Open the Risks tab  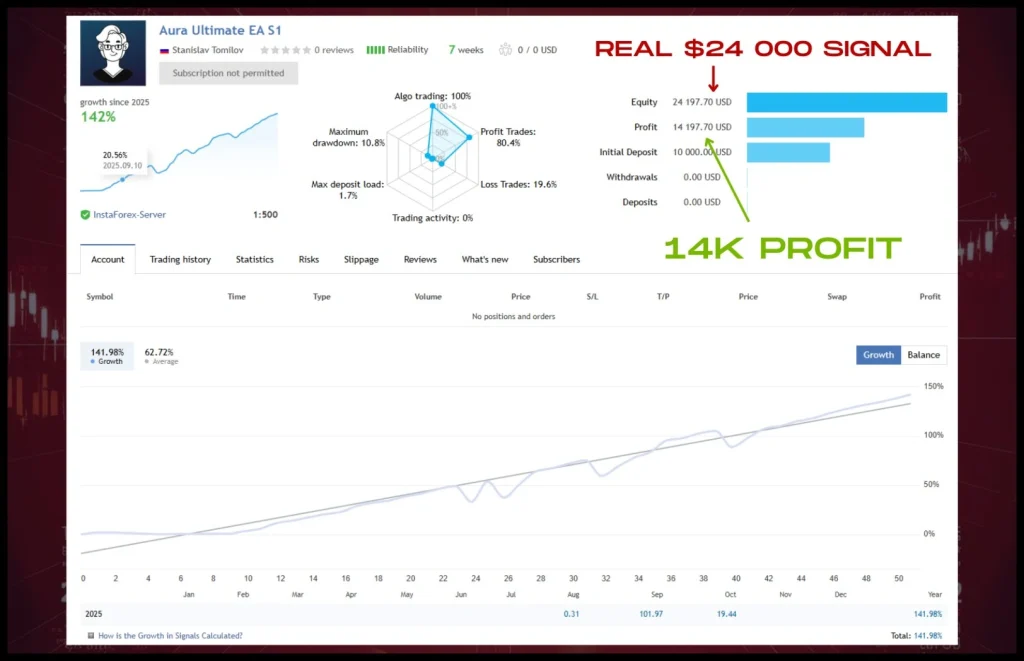click(308, 260)
